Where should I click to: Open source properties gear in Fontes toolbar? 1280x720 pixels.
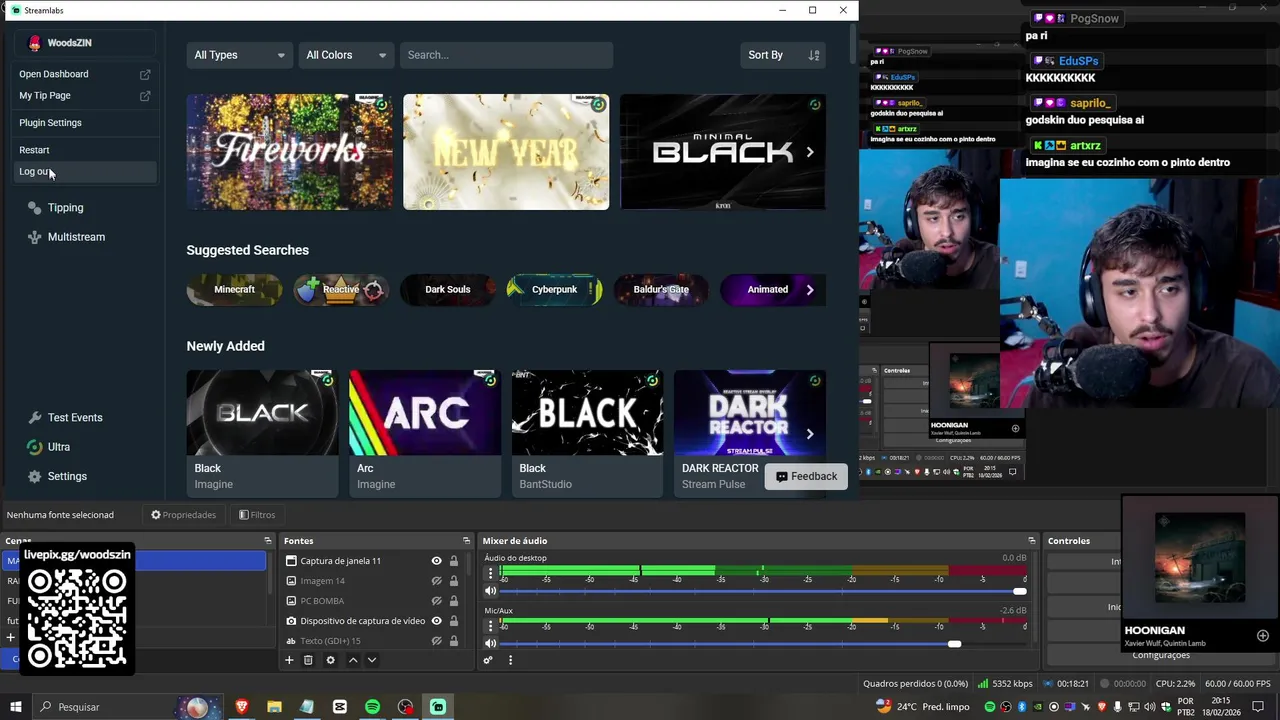[x=330, y=660]
